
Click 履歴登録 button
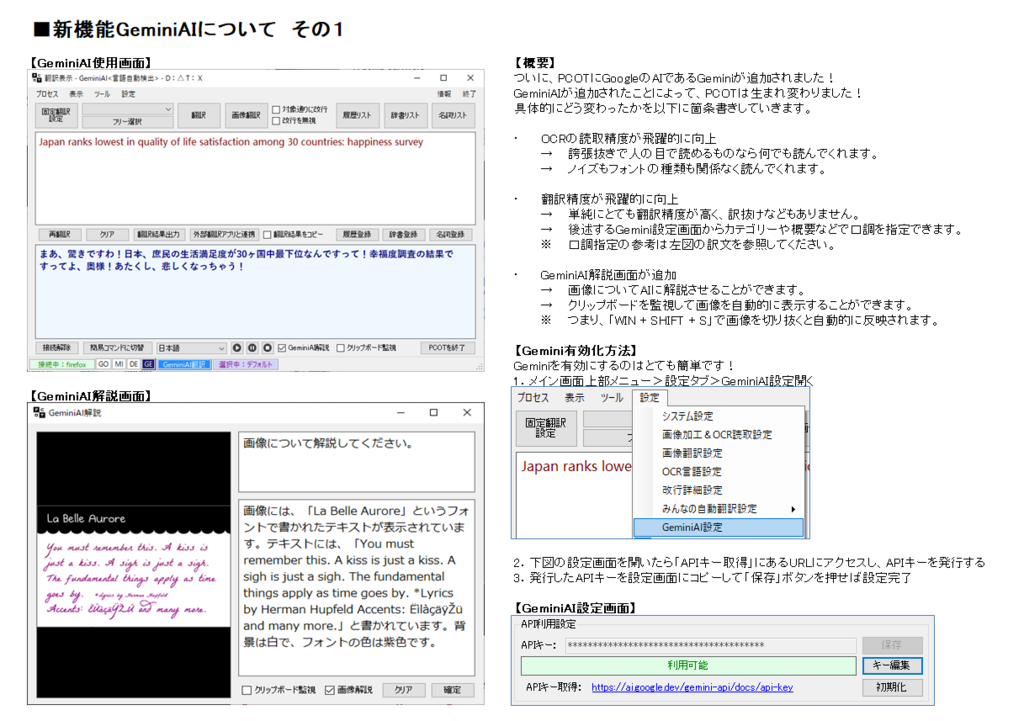point(357,234)
